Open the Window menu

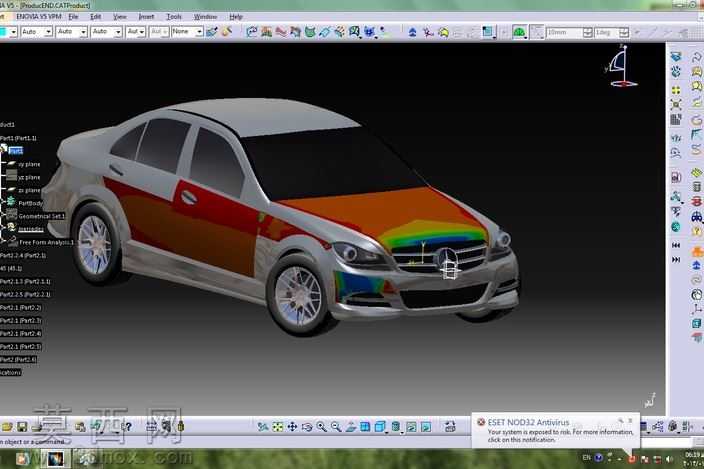(205, 17)
